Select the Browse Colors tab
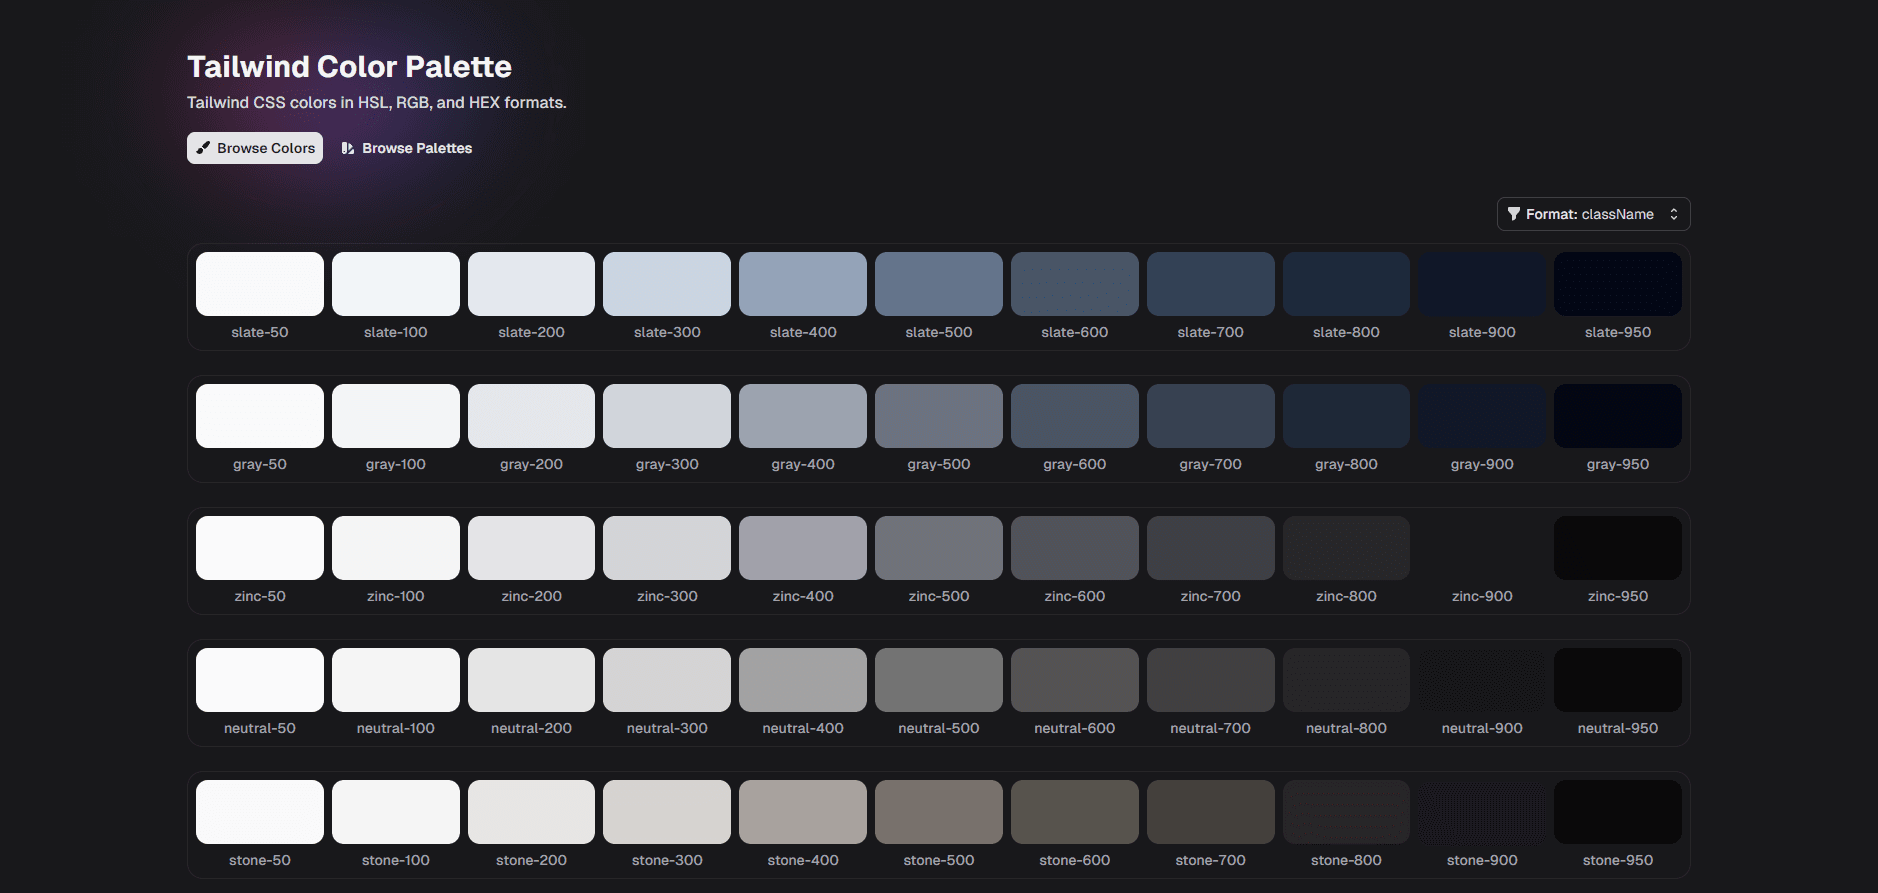The image size is (1878, 893). pos(255,148)
